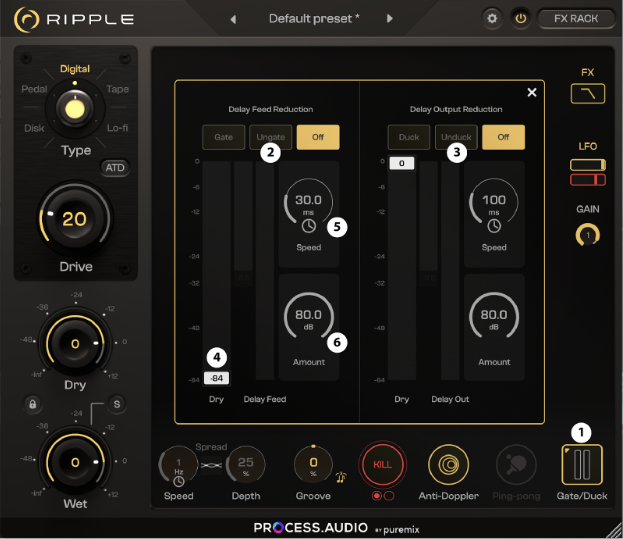This screenshot has width=623, height=539.
Task: Click the feed 80.0 dB Amount knob
Action: 309,316
